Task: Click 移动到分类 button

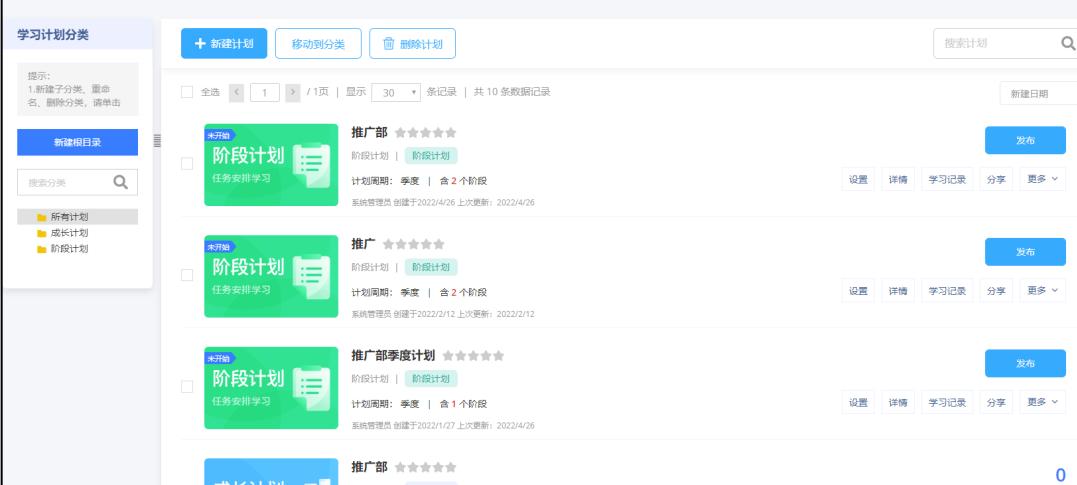Action: [318, 44]
